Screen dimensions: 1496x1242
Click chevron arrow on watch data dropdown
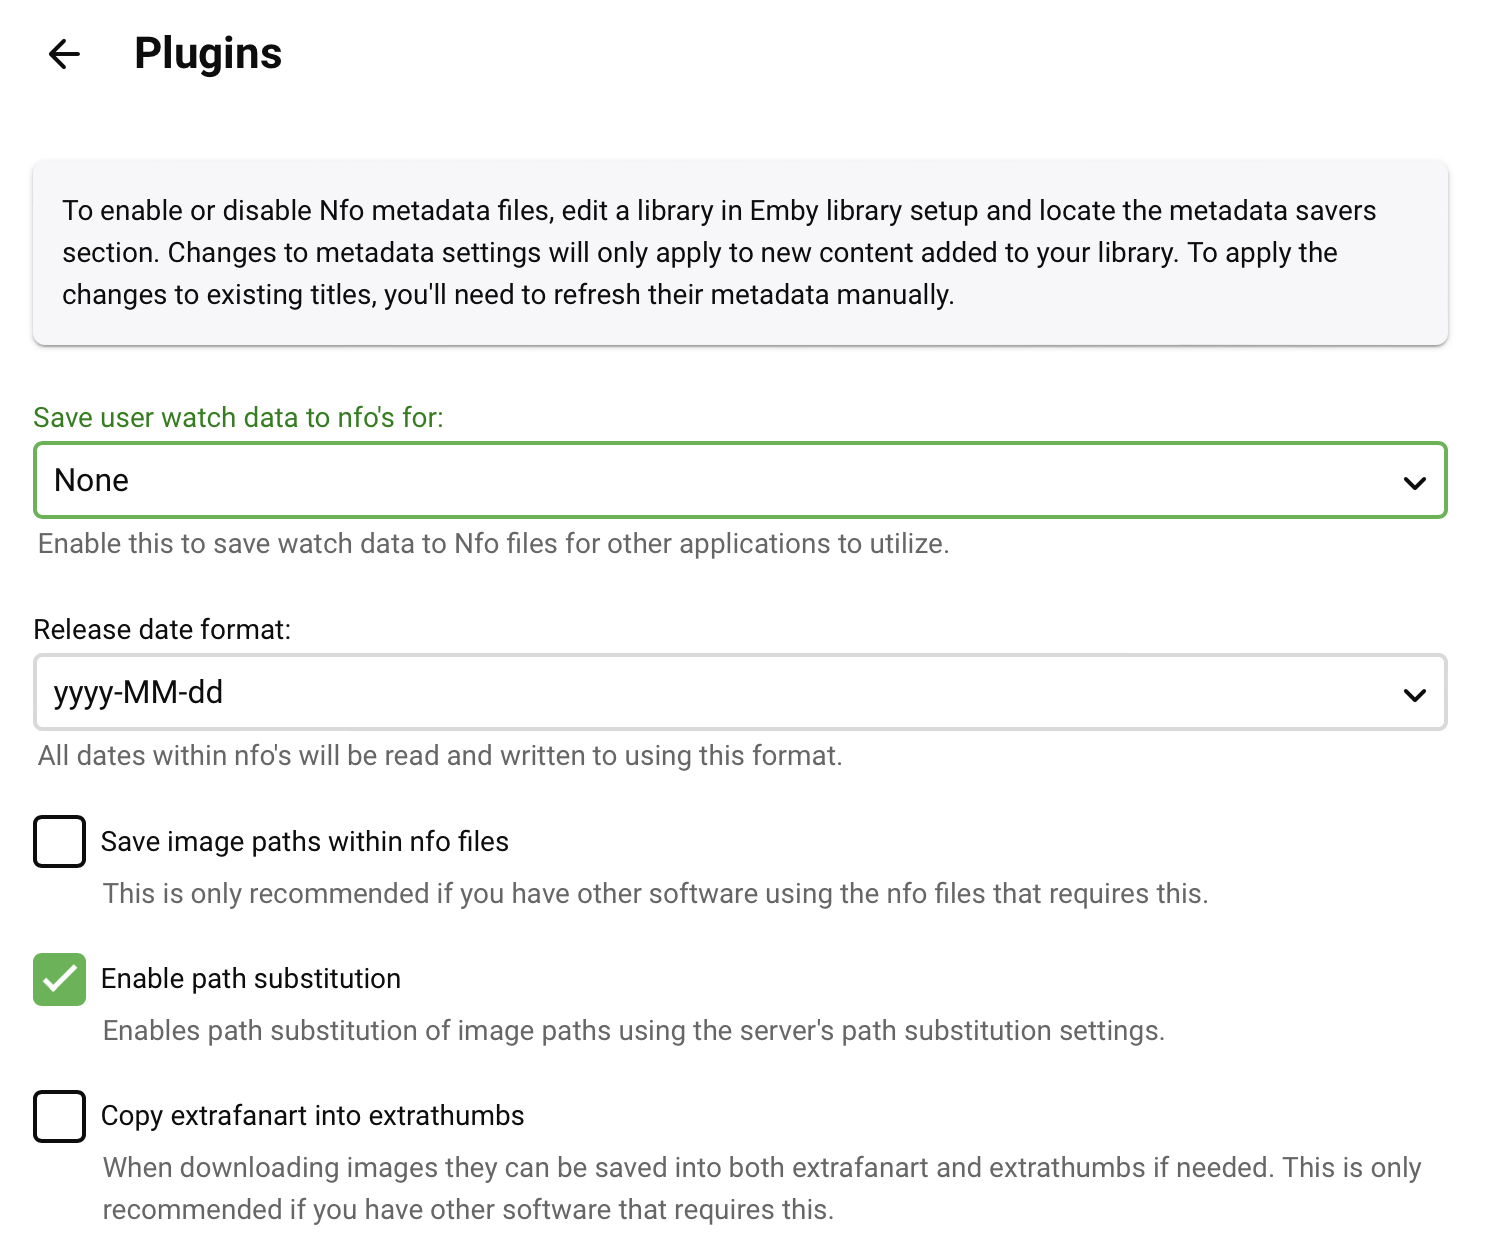coord(1414,483)
